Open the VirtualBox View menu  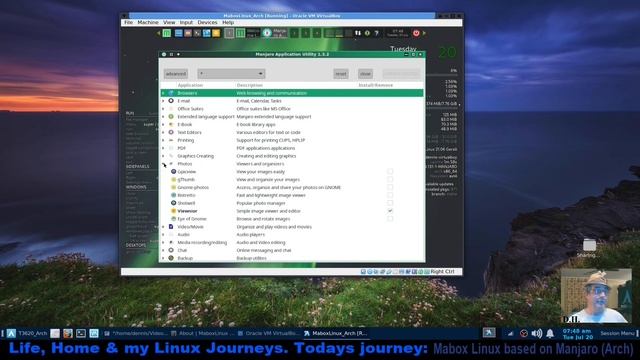[169, 23]
